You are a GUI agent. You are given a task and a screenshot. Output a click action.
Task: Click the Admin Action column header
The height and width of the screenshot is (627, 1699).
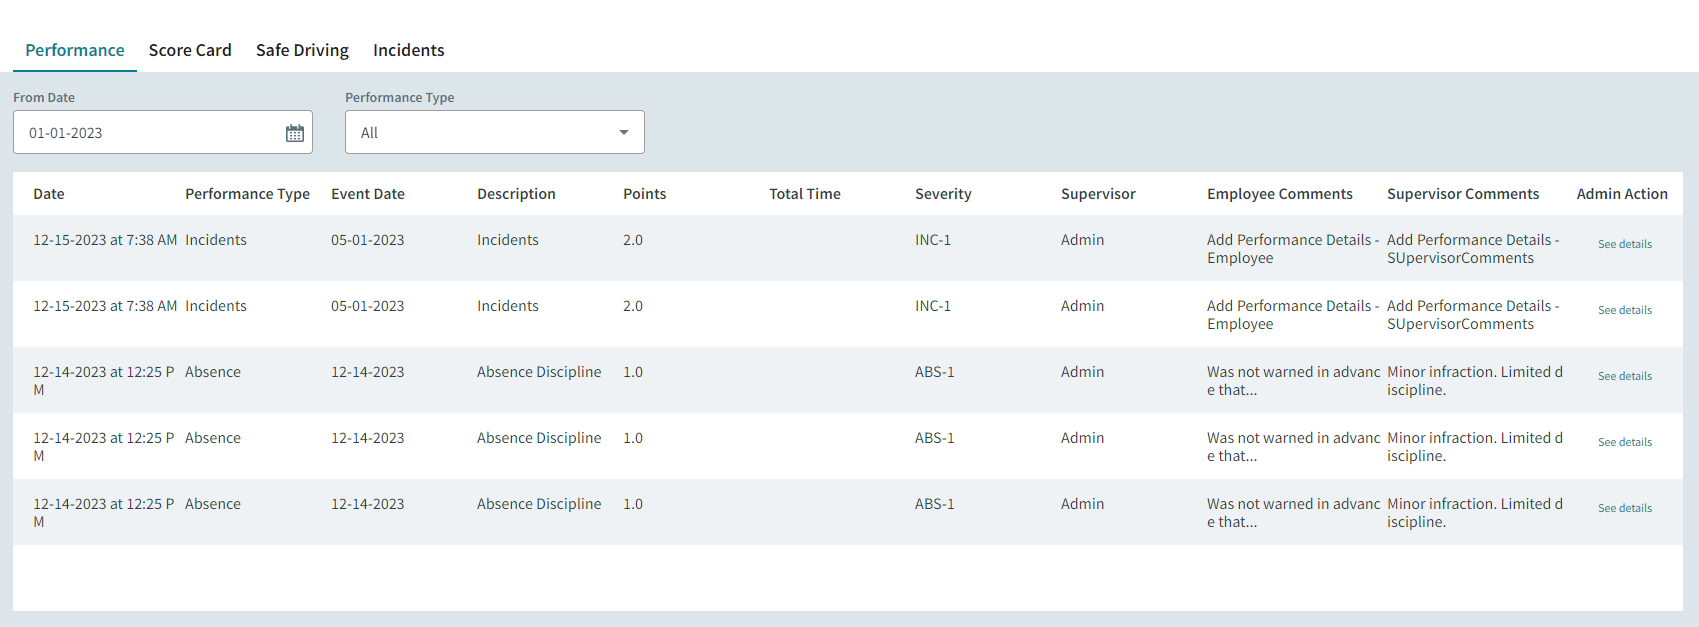1621,194
